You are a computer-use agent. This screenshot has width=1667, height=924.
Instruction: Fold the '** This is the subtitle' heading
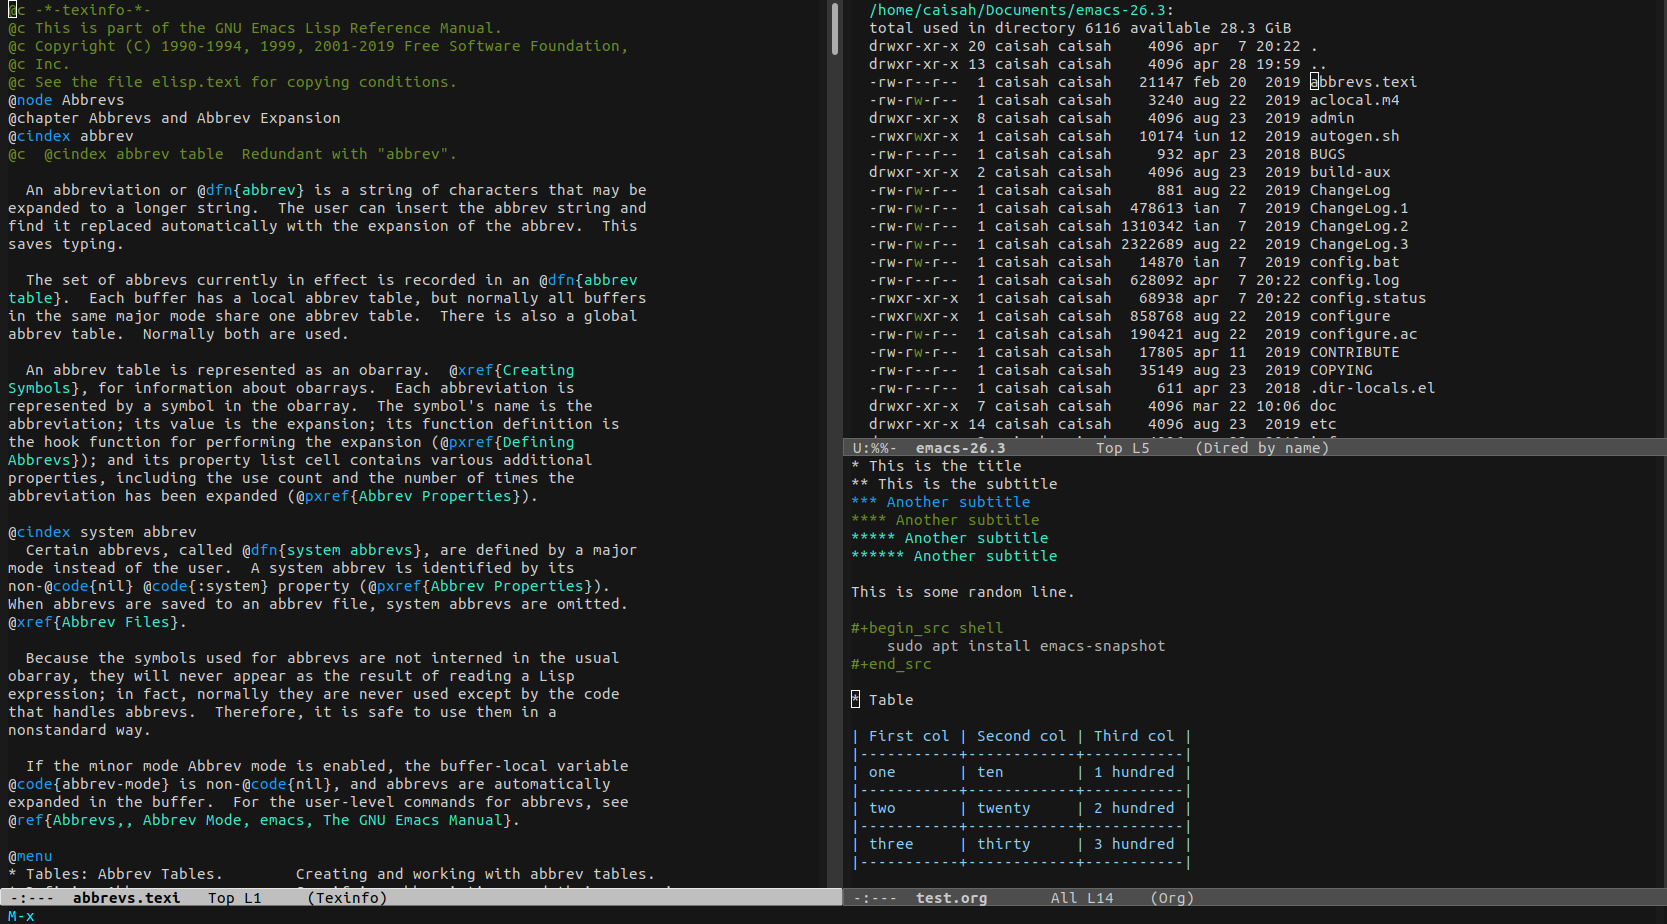954,484
